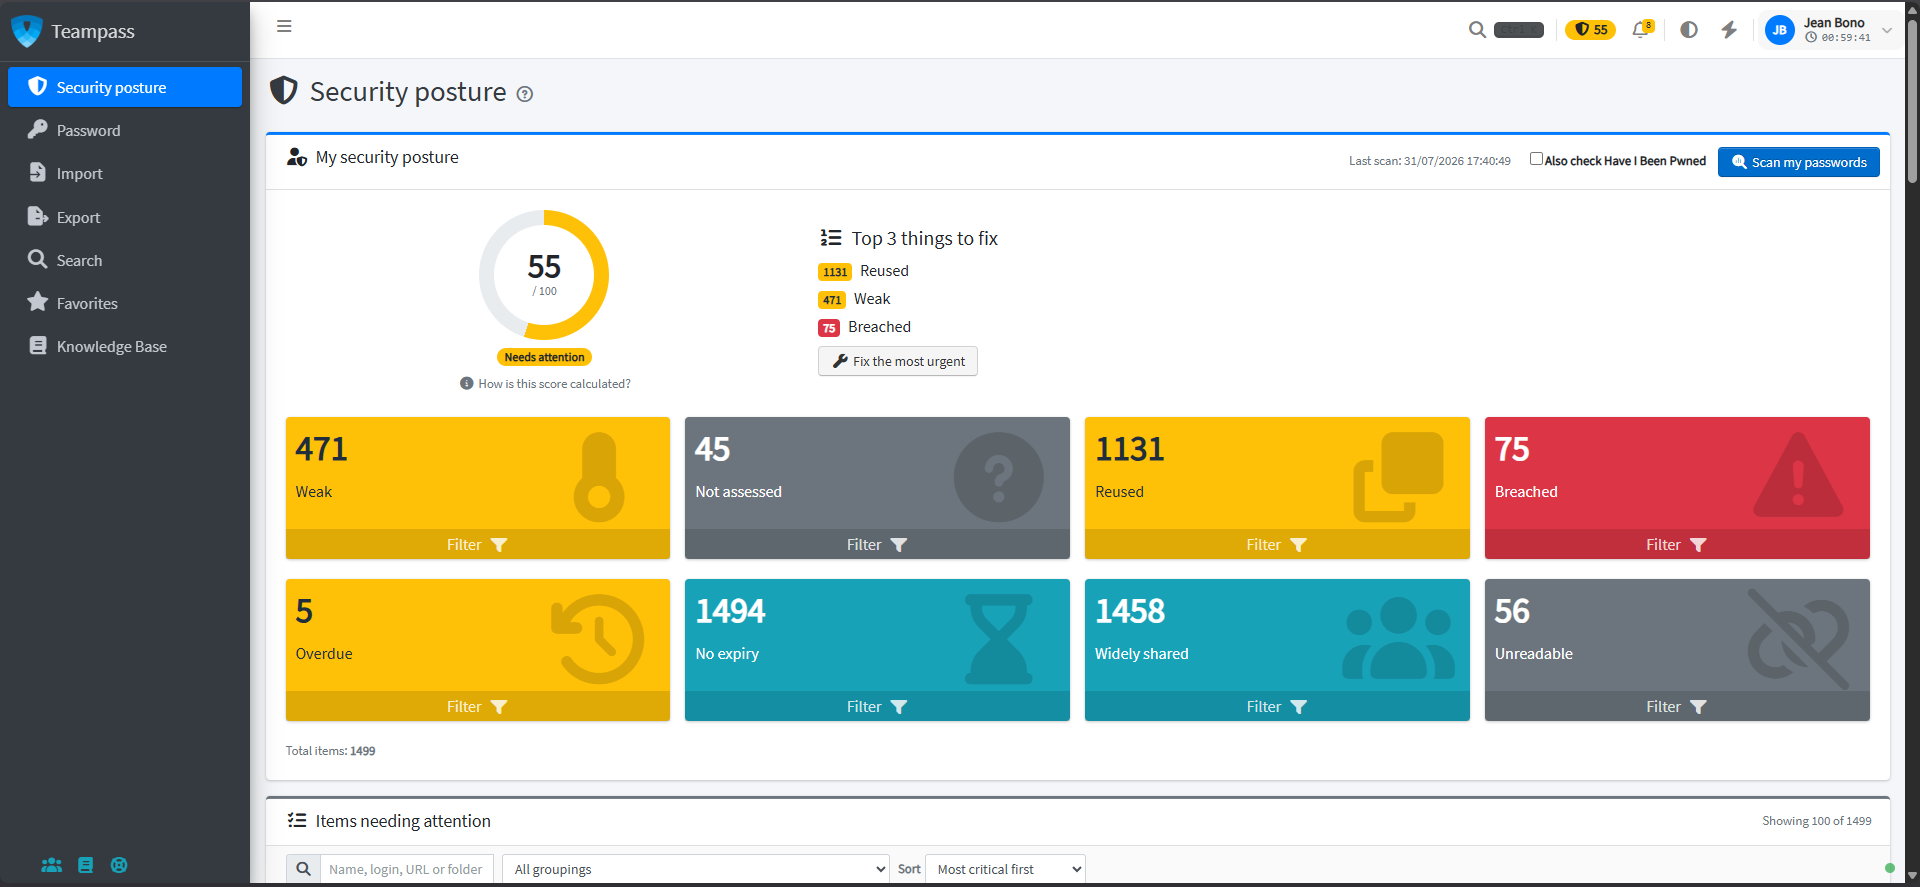The image size is (1920, 887).
Task: Click Showing 100 of 1499 text
Action: (1817, 821)
